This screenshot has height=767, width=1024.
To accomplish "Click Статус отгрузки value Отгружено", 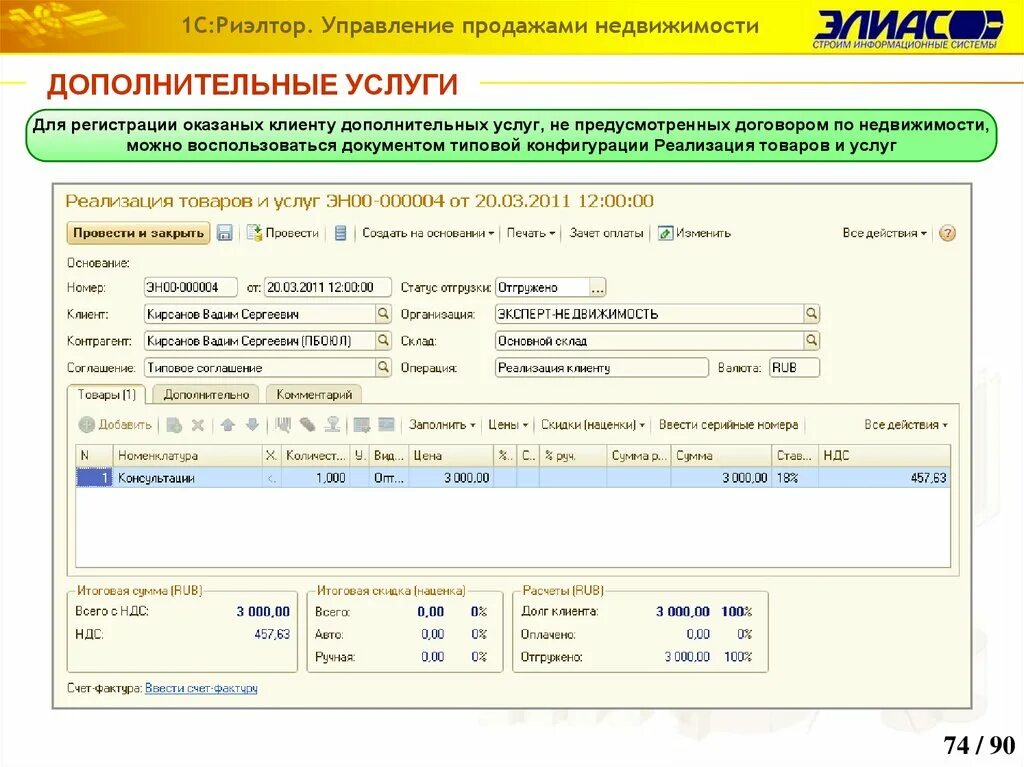I will [542, 287].
